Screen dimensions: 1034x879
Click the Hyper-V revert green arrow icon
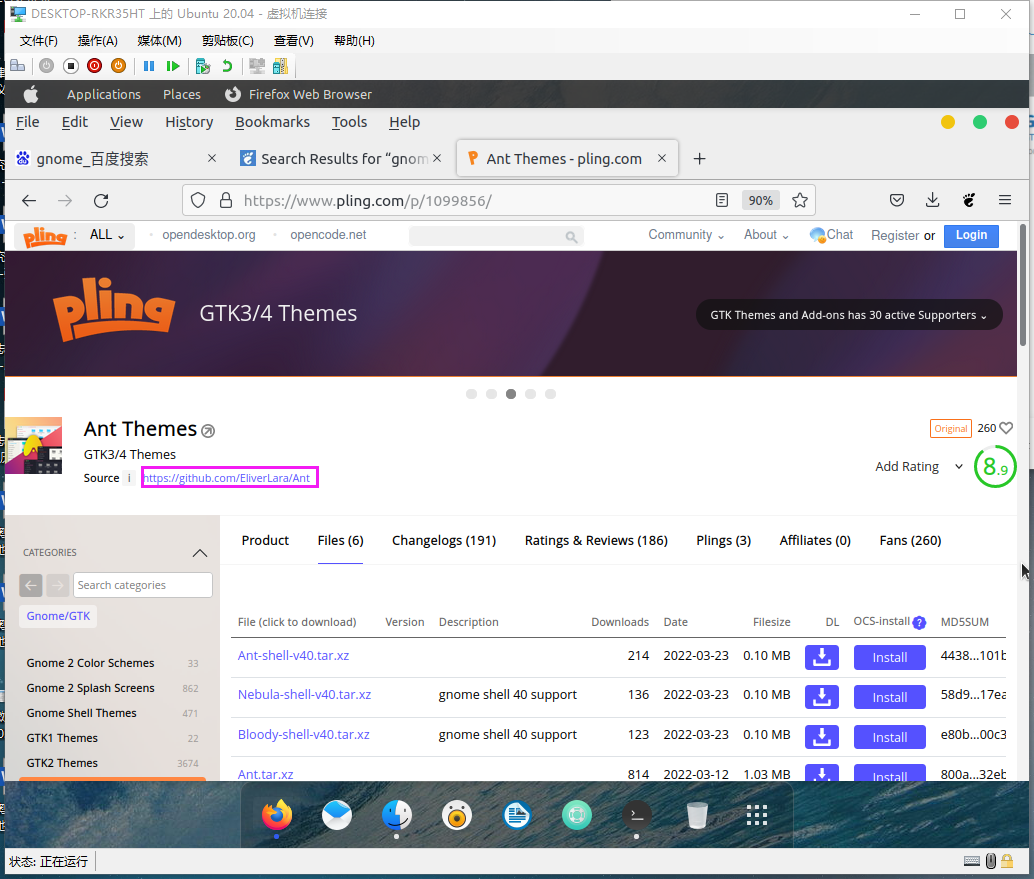tap(228, 66)
